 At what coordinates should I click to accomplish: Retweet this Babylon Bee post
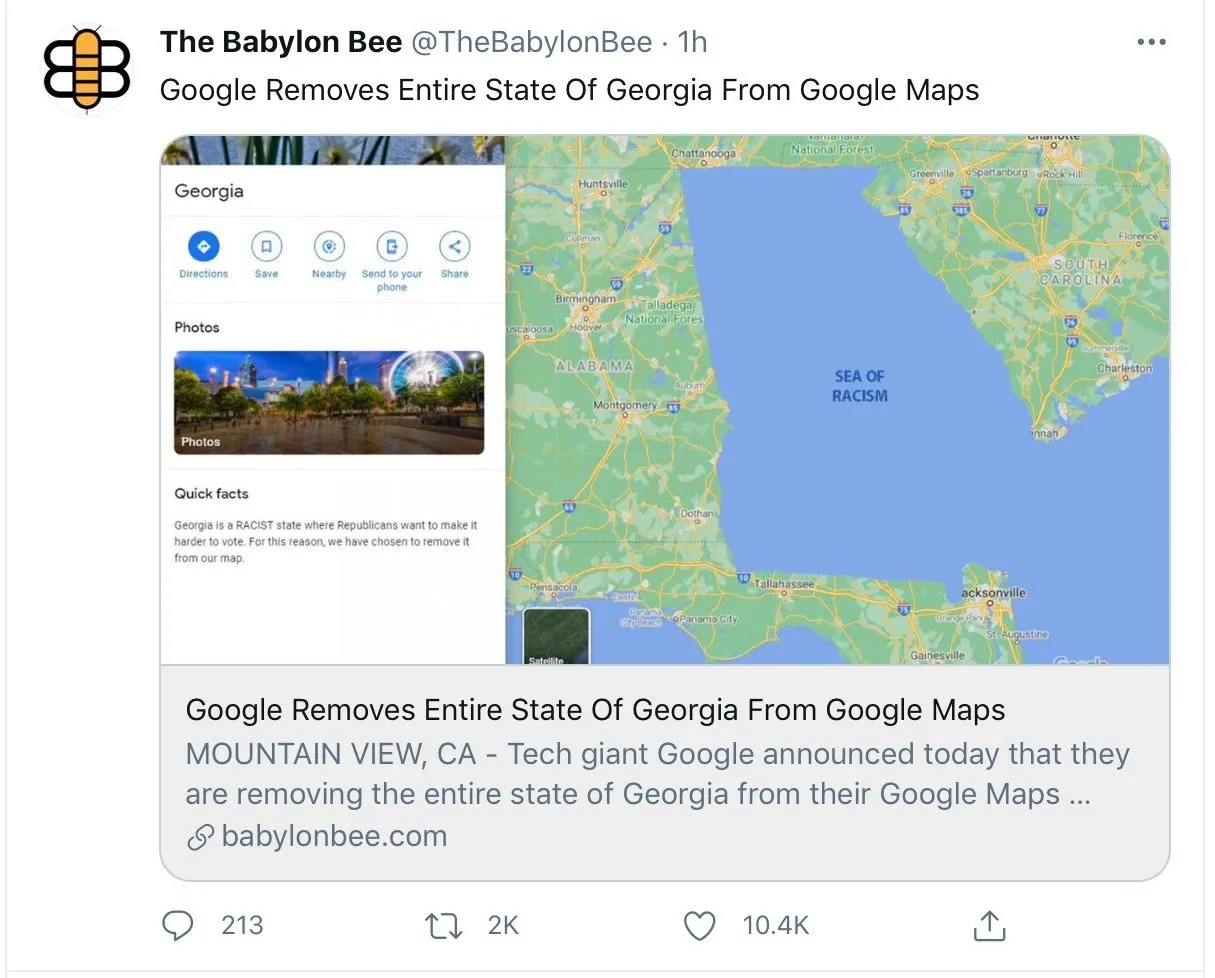(x=443, y=925)
